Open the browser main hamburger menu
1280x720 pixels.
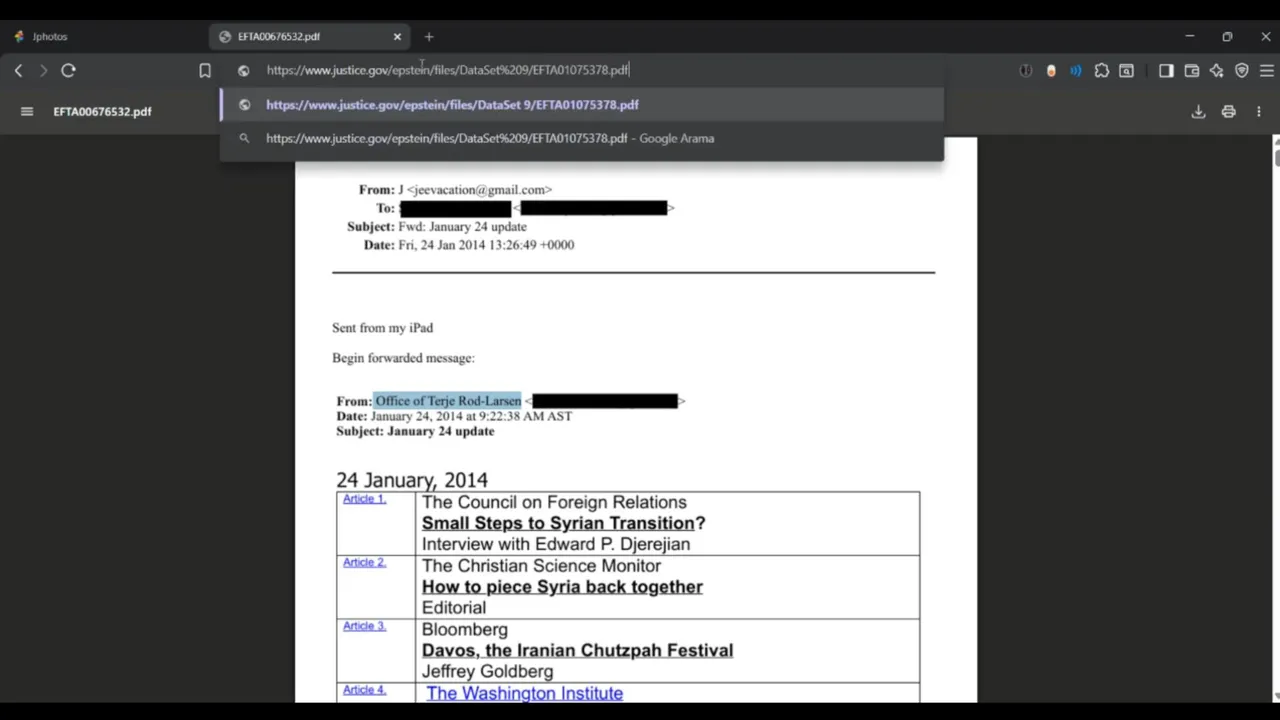1266,70
